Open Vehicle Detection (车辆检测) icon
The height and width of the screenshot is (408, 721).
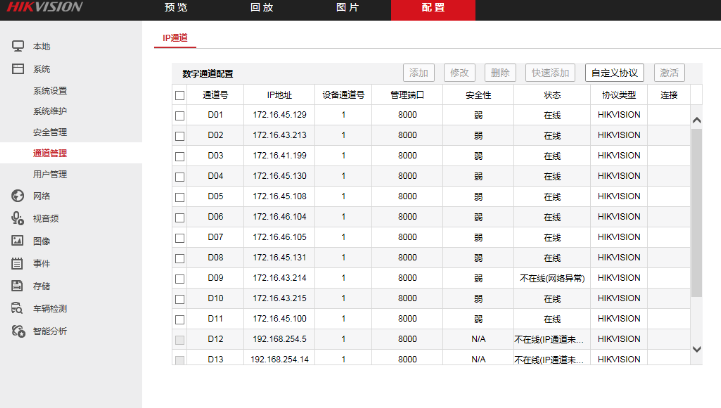pos(17,308)
